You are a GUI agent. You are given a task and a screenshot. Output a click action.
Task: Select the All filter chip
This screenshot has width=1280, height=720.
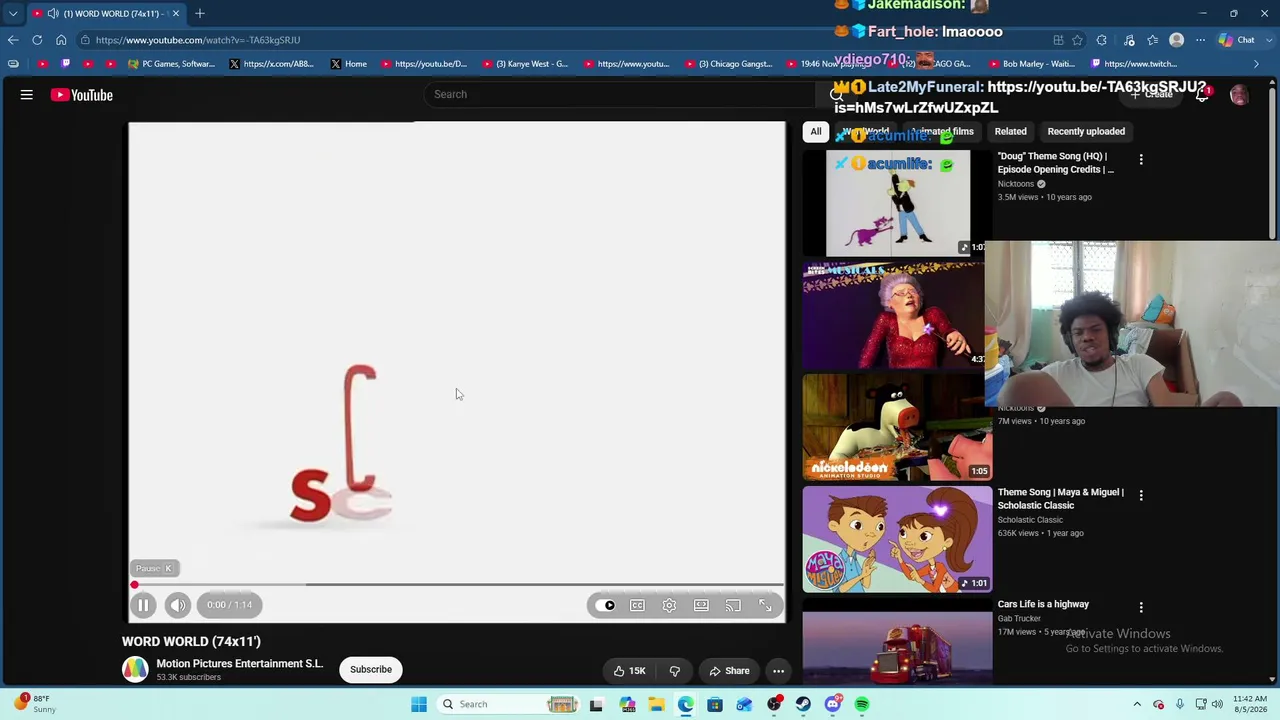tap(816, 131)
